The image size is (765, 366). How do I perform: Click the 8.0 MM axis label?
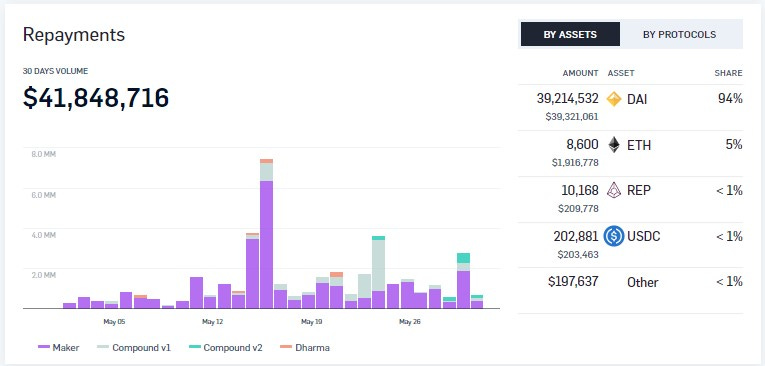click(43, 154)
